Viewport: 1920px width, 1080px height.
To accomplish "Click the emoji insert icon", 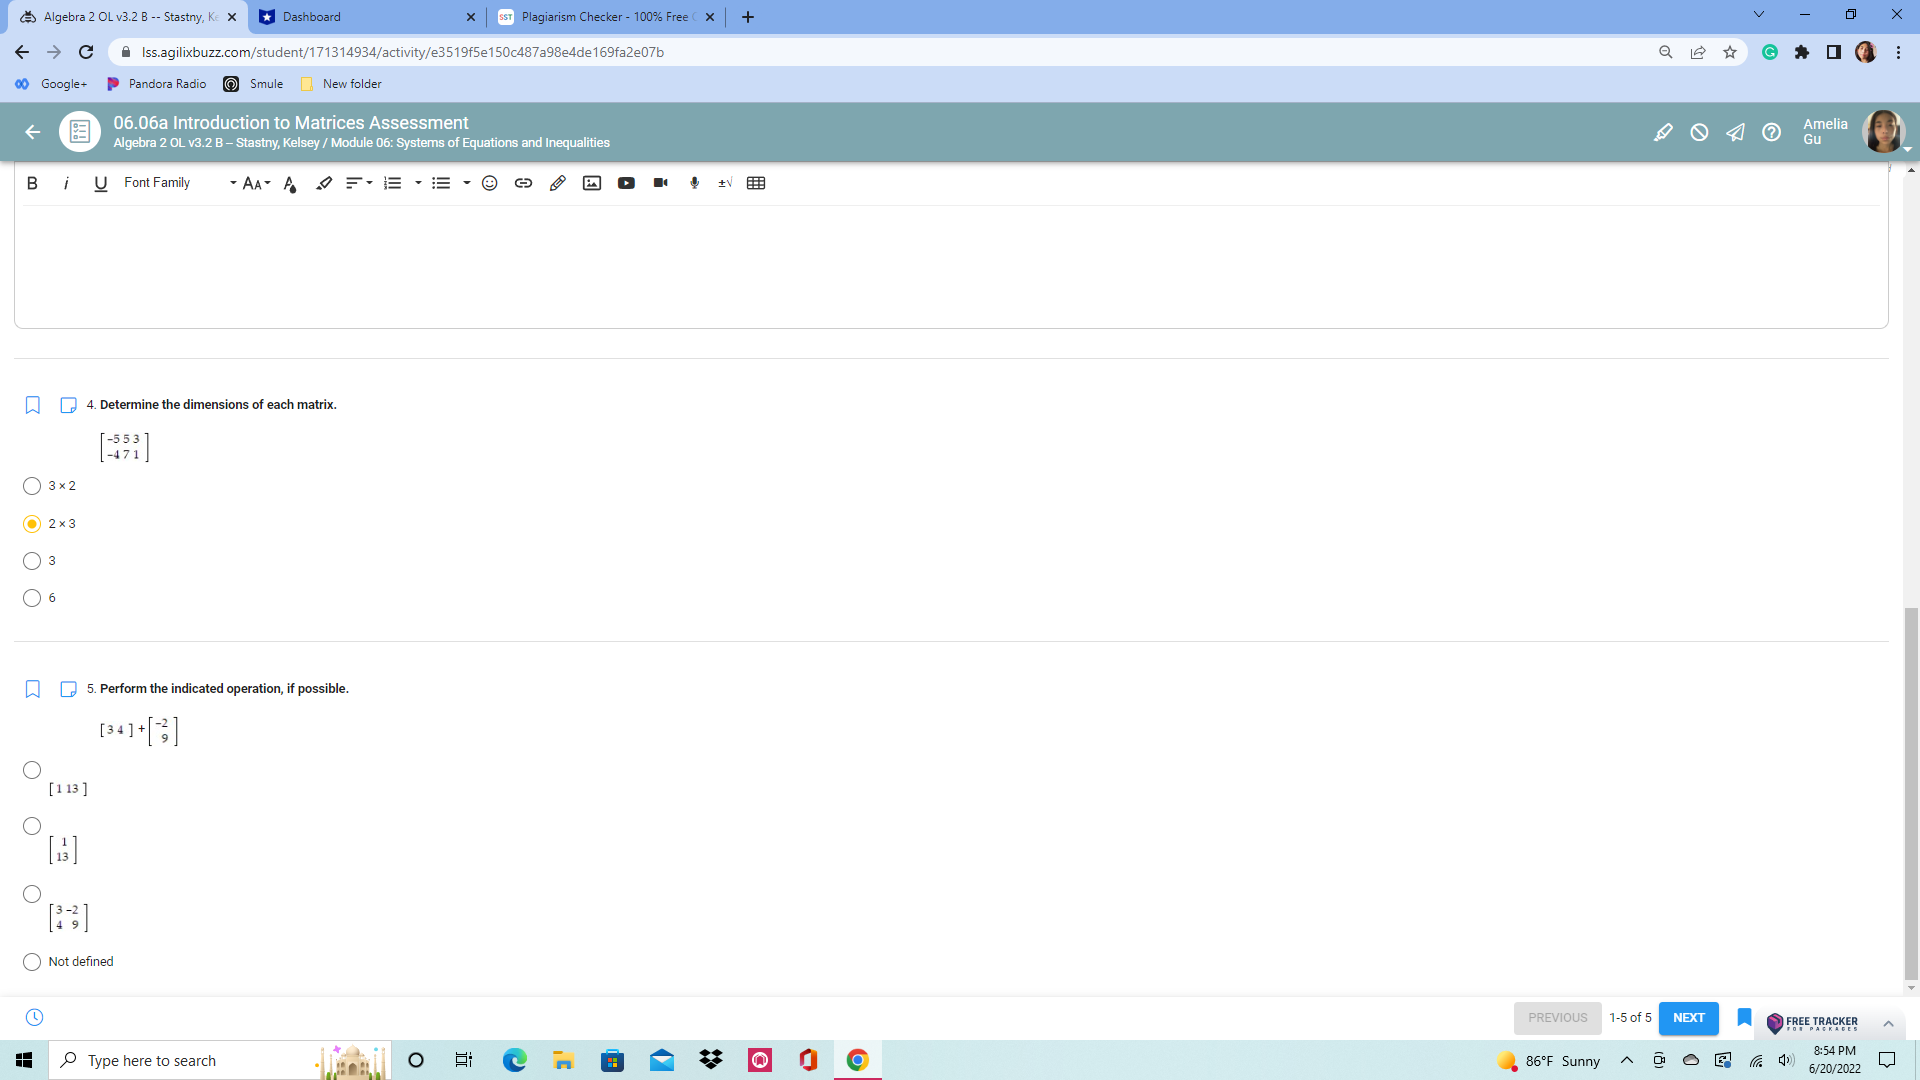I will click(x=490, y=183).
